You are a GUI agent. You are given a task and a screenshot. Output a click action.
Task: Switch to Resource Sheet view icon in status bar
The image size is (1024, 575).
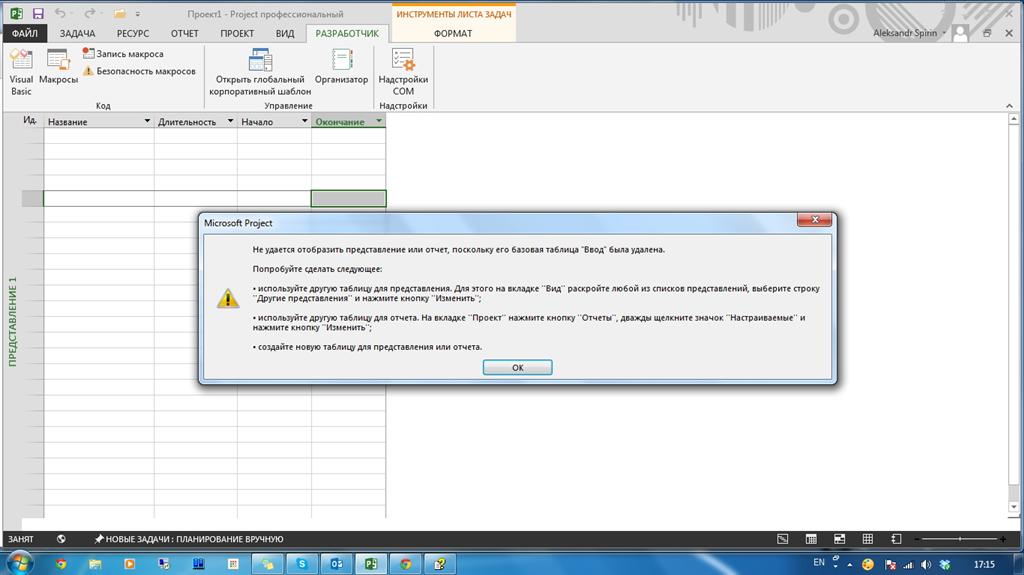pyautogui.click(x=867, y=539)
